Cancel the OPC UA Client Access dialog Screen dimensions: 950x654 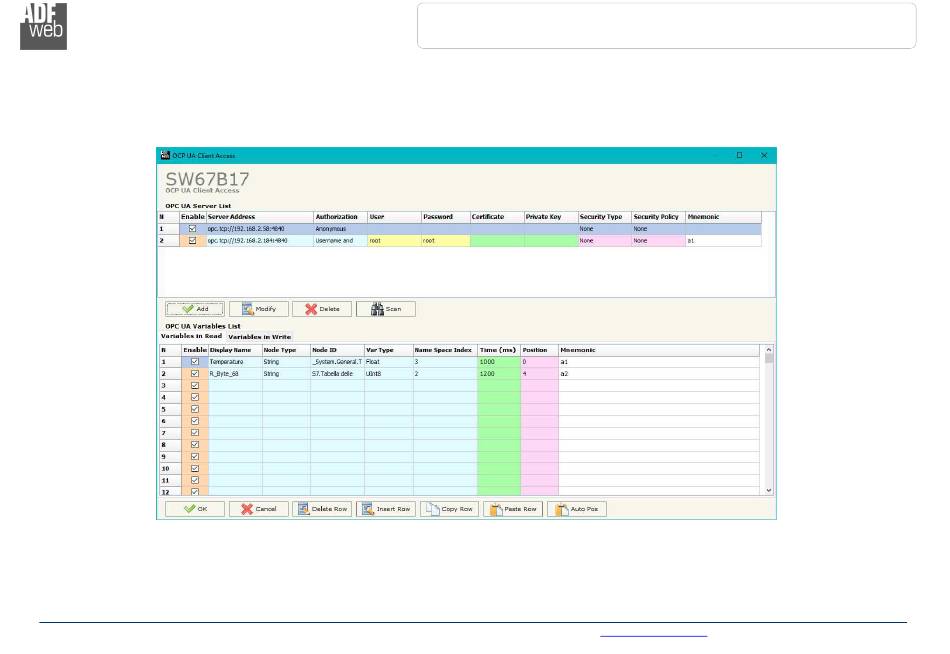258,509
